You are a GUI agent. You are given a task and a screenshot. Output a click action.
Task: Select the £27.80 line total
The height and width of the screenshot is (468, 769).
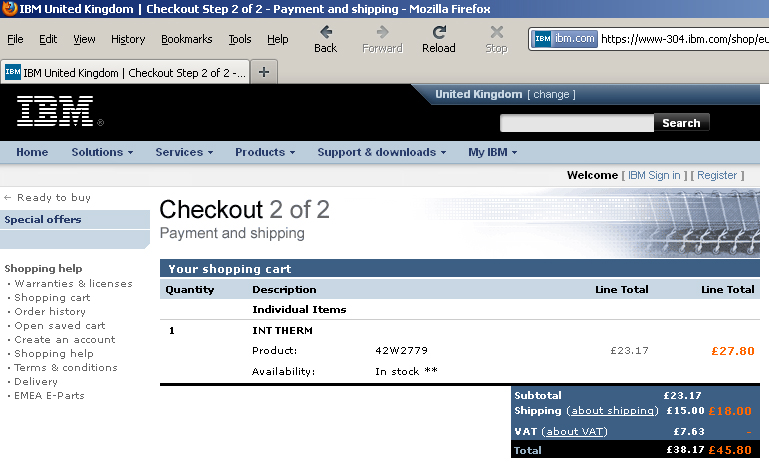[x=733, y=351]
